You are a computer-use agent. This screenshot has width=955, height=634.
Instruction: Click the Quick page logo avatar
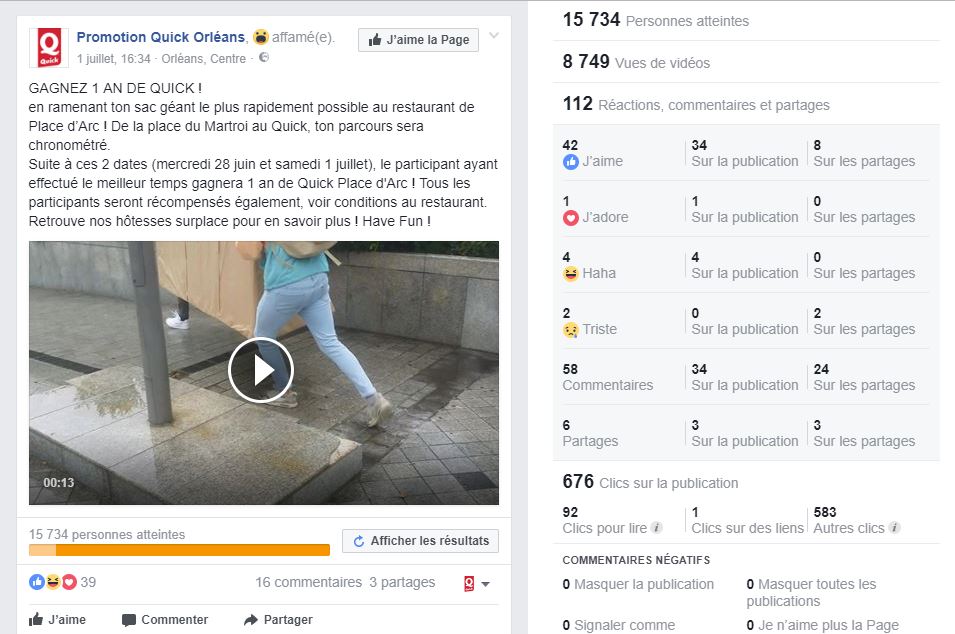[49, 48]
